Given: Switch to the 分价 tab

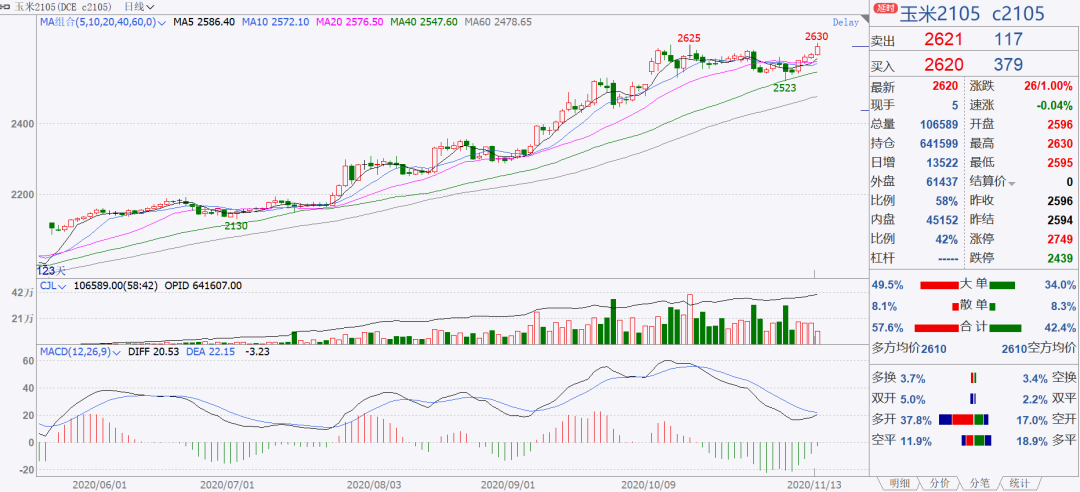Looking at the screenshot, I should [x=939, y=483].
